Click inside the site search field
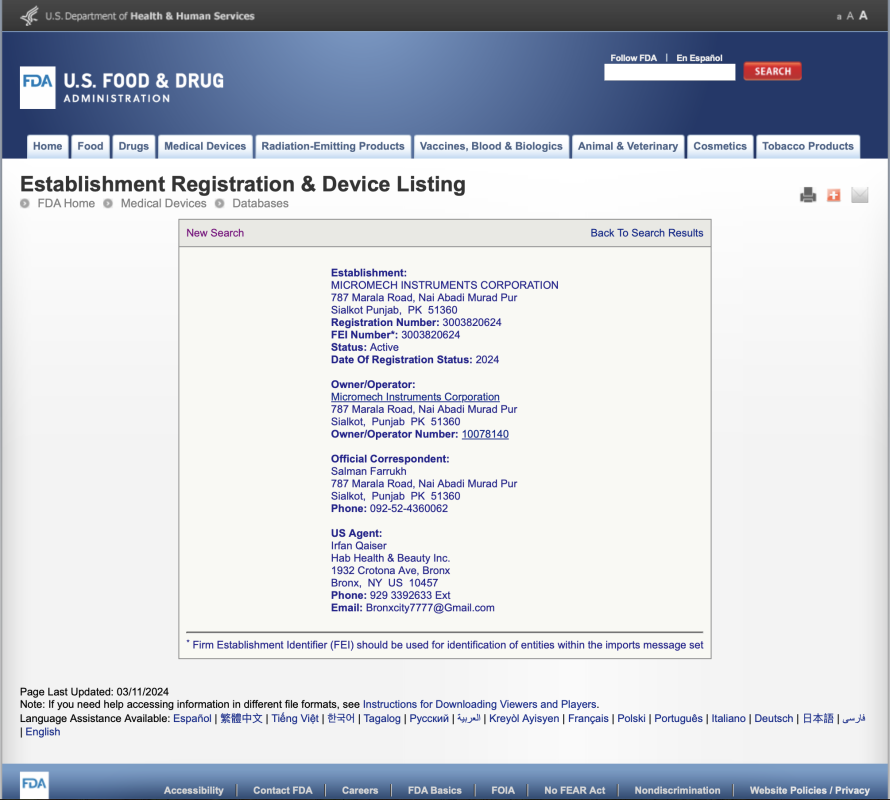890x800 pixels. [669, 72]
